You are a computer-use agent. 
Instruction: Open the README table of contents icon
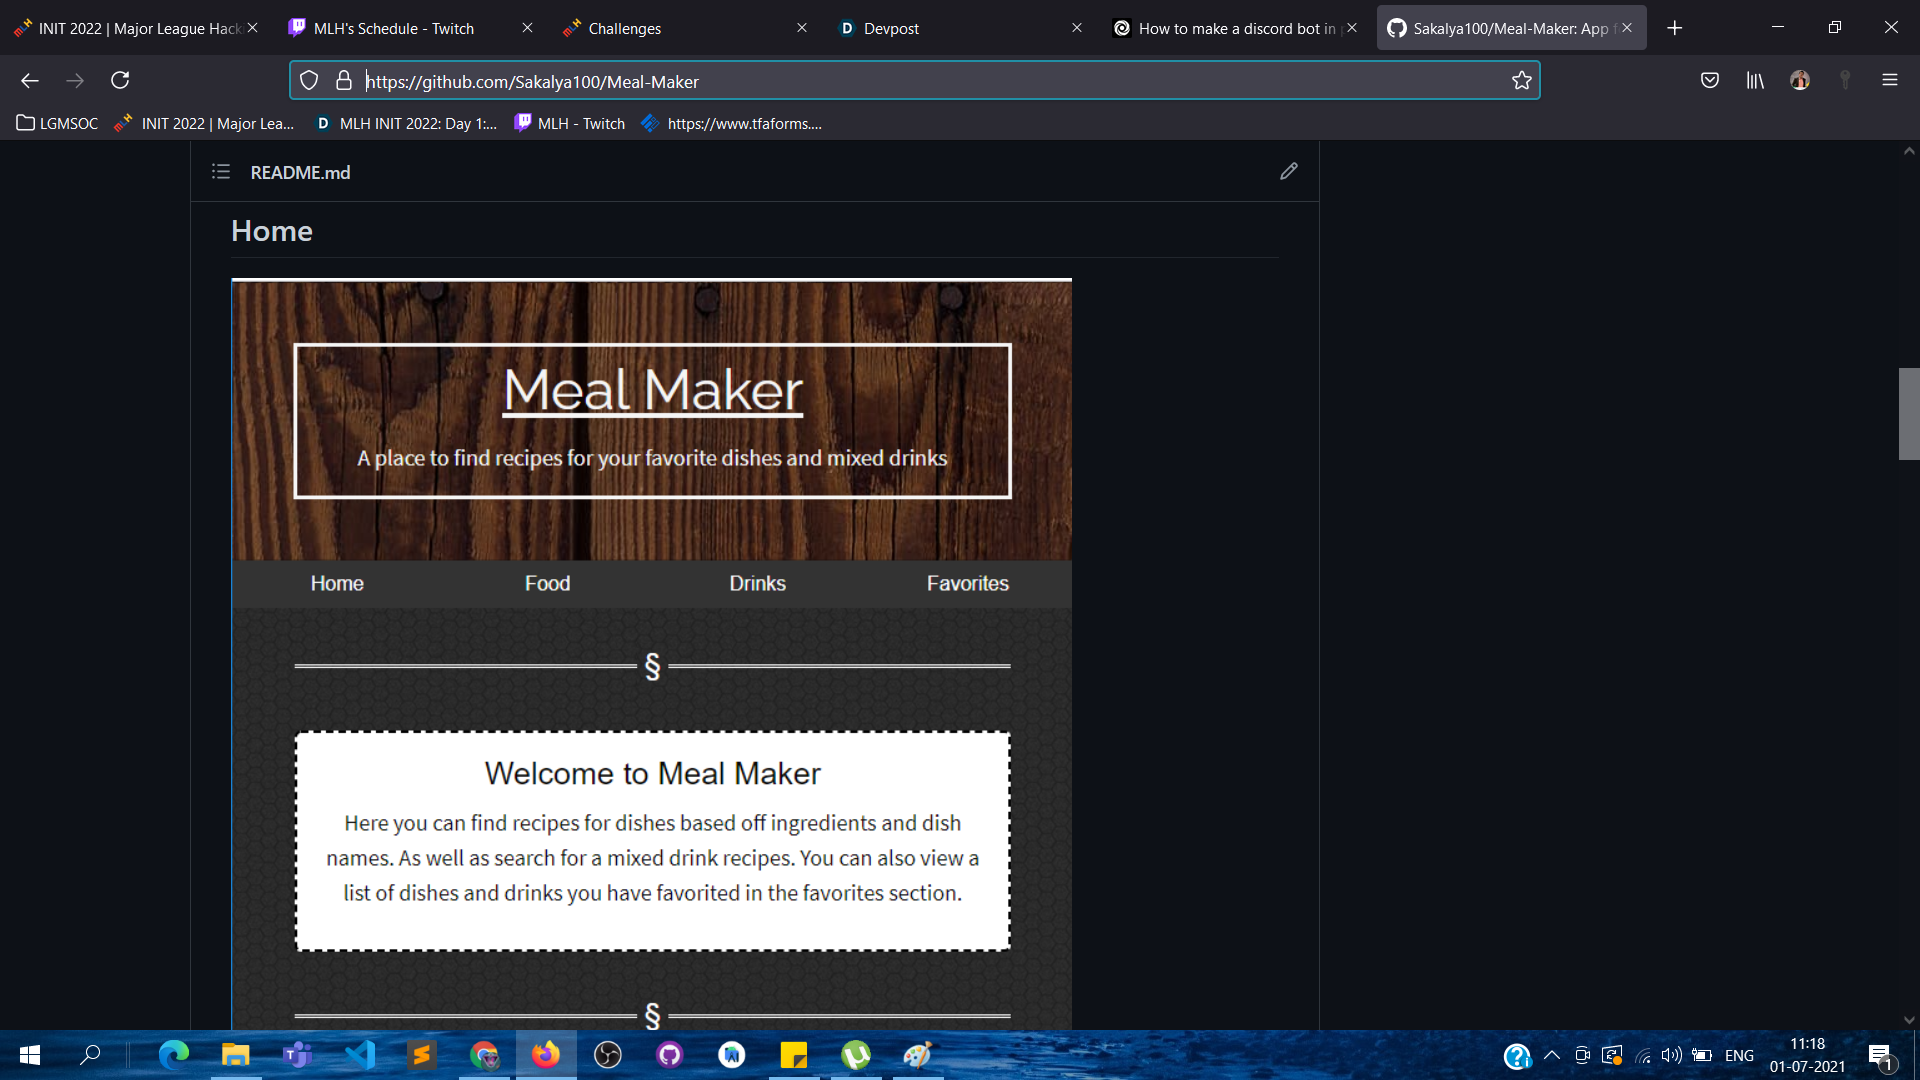pyautogui.click(x=221, y=172)
